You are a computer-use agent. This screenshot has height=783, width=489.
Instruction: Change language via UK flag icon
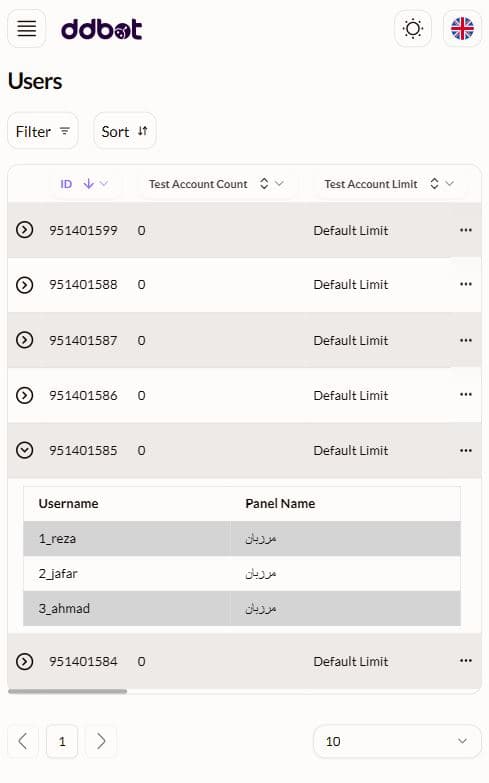462,28
